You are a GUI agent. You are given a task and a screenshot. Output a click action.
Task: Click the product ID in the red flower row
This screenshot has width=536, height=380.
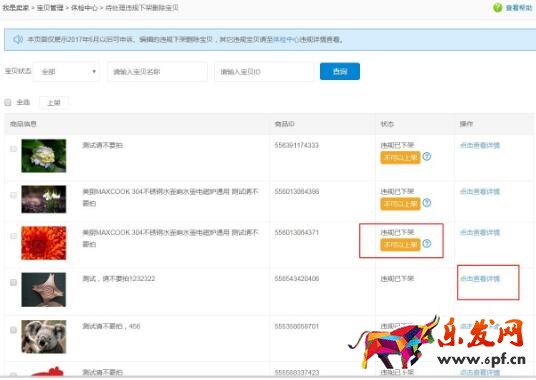296,233
